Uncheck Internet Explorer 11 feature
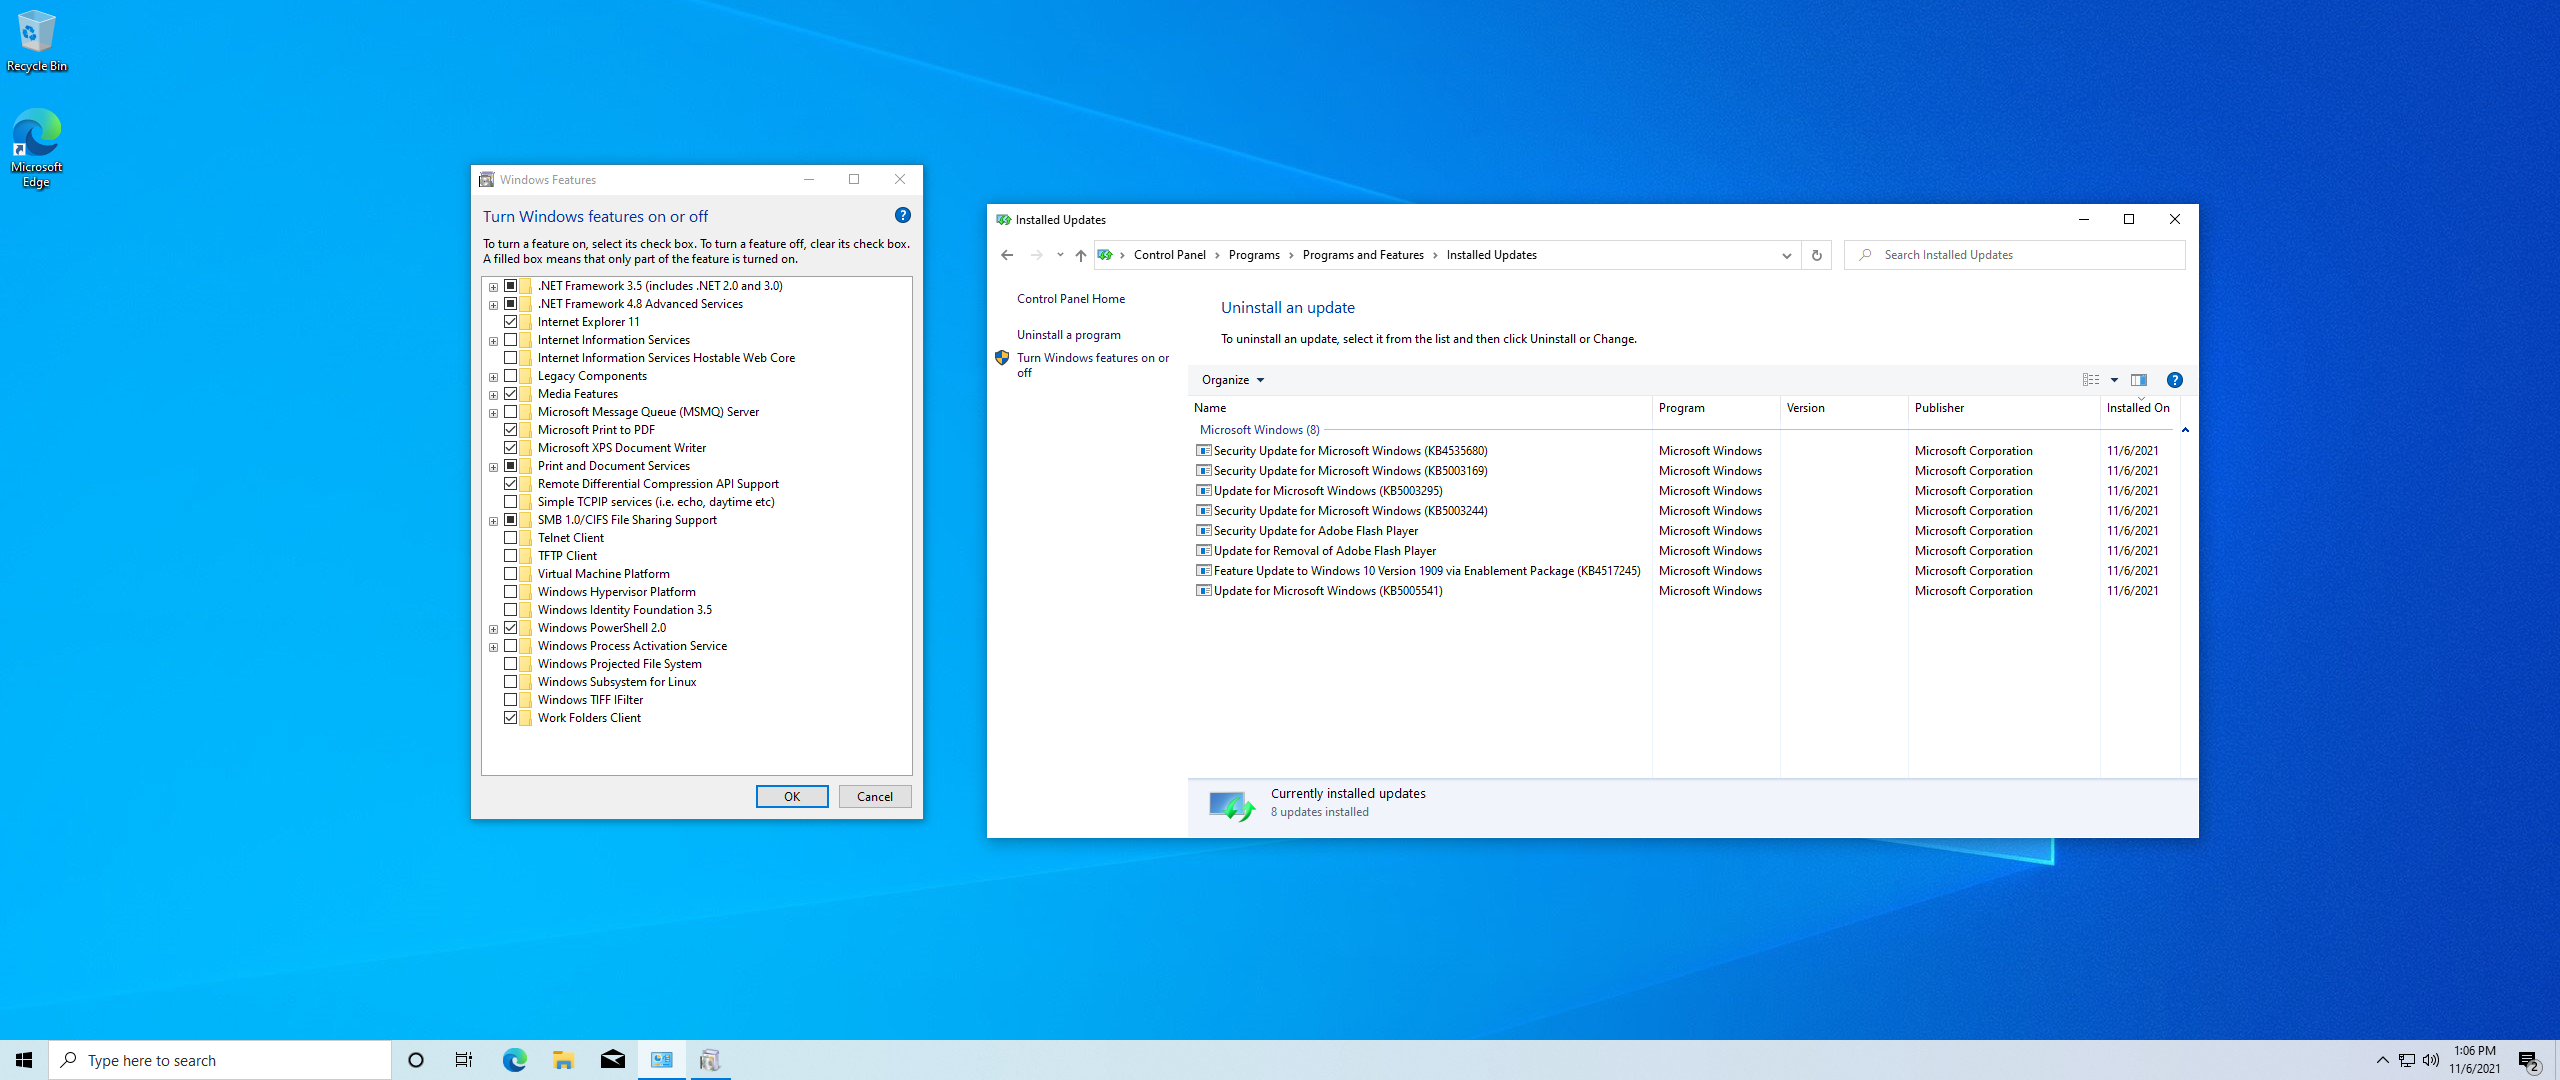Image resolution: width=2560 pixels, height=1080 pixels. (511, 322)
